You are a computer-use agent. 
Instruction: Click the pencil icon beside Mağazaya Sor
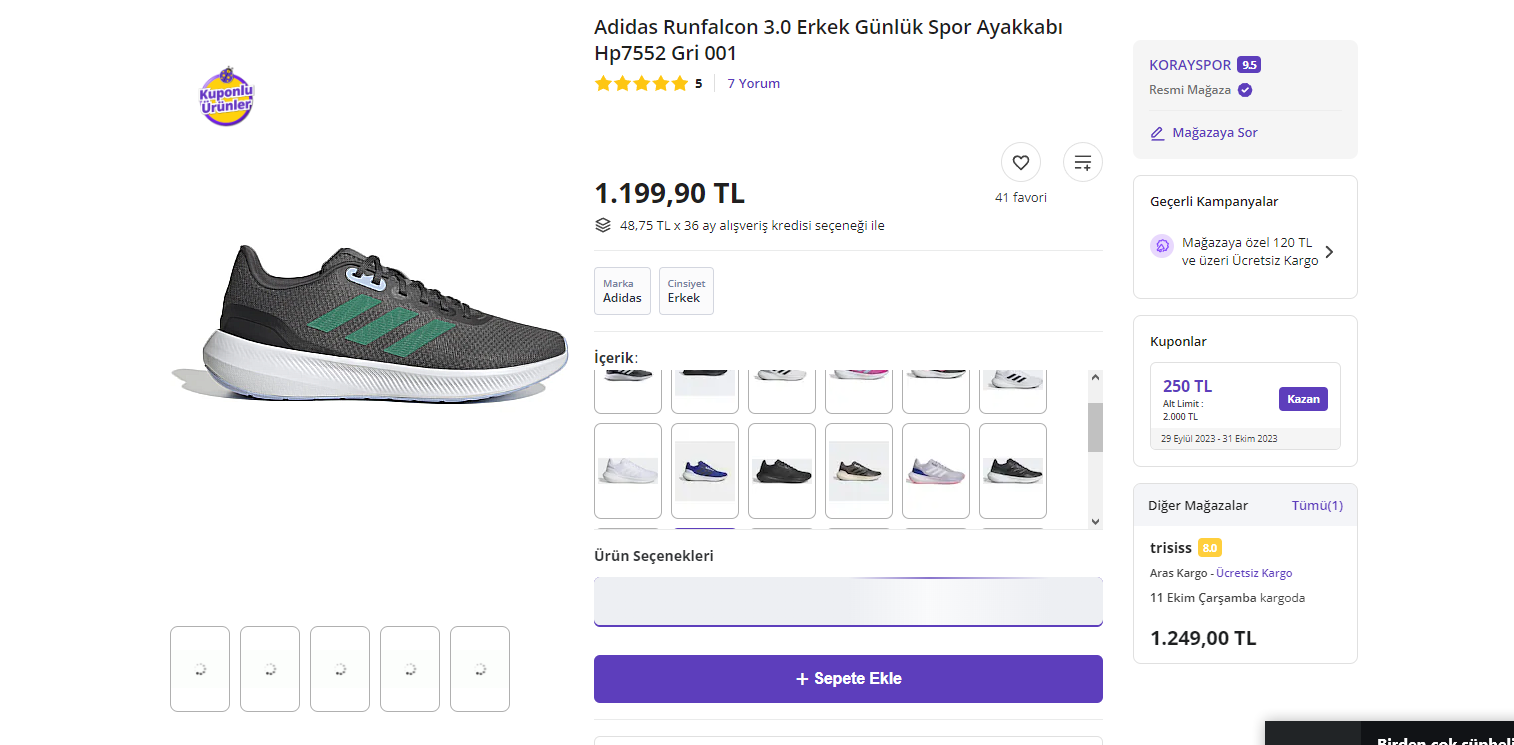pos(1158,133)
